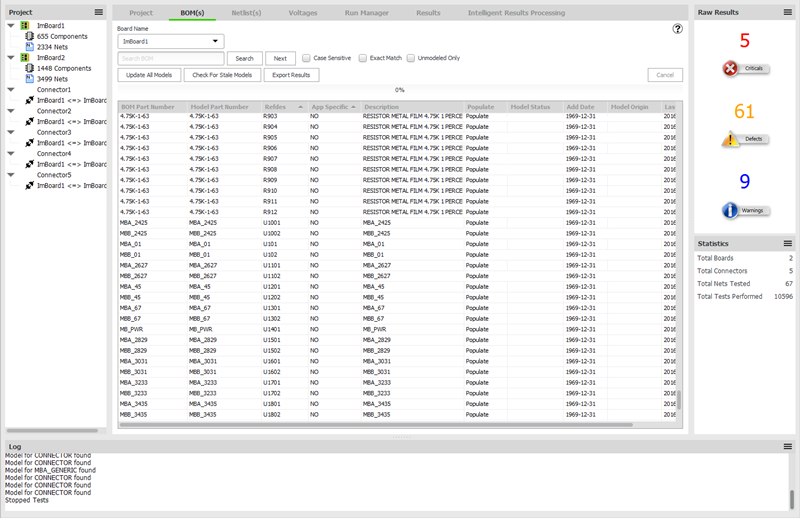Screen dimensions: 800x518
Task: Click the blue Warnings info icon
Action: (731, 210)
